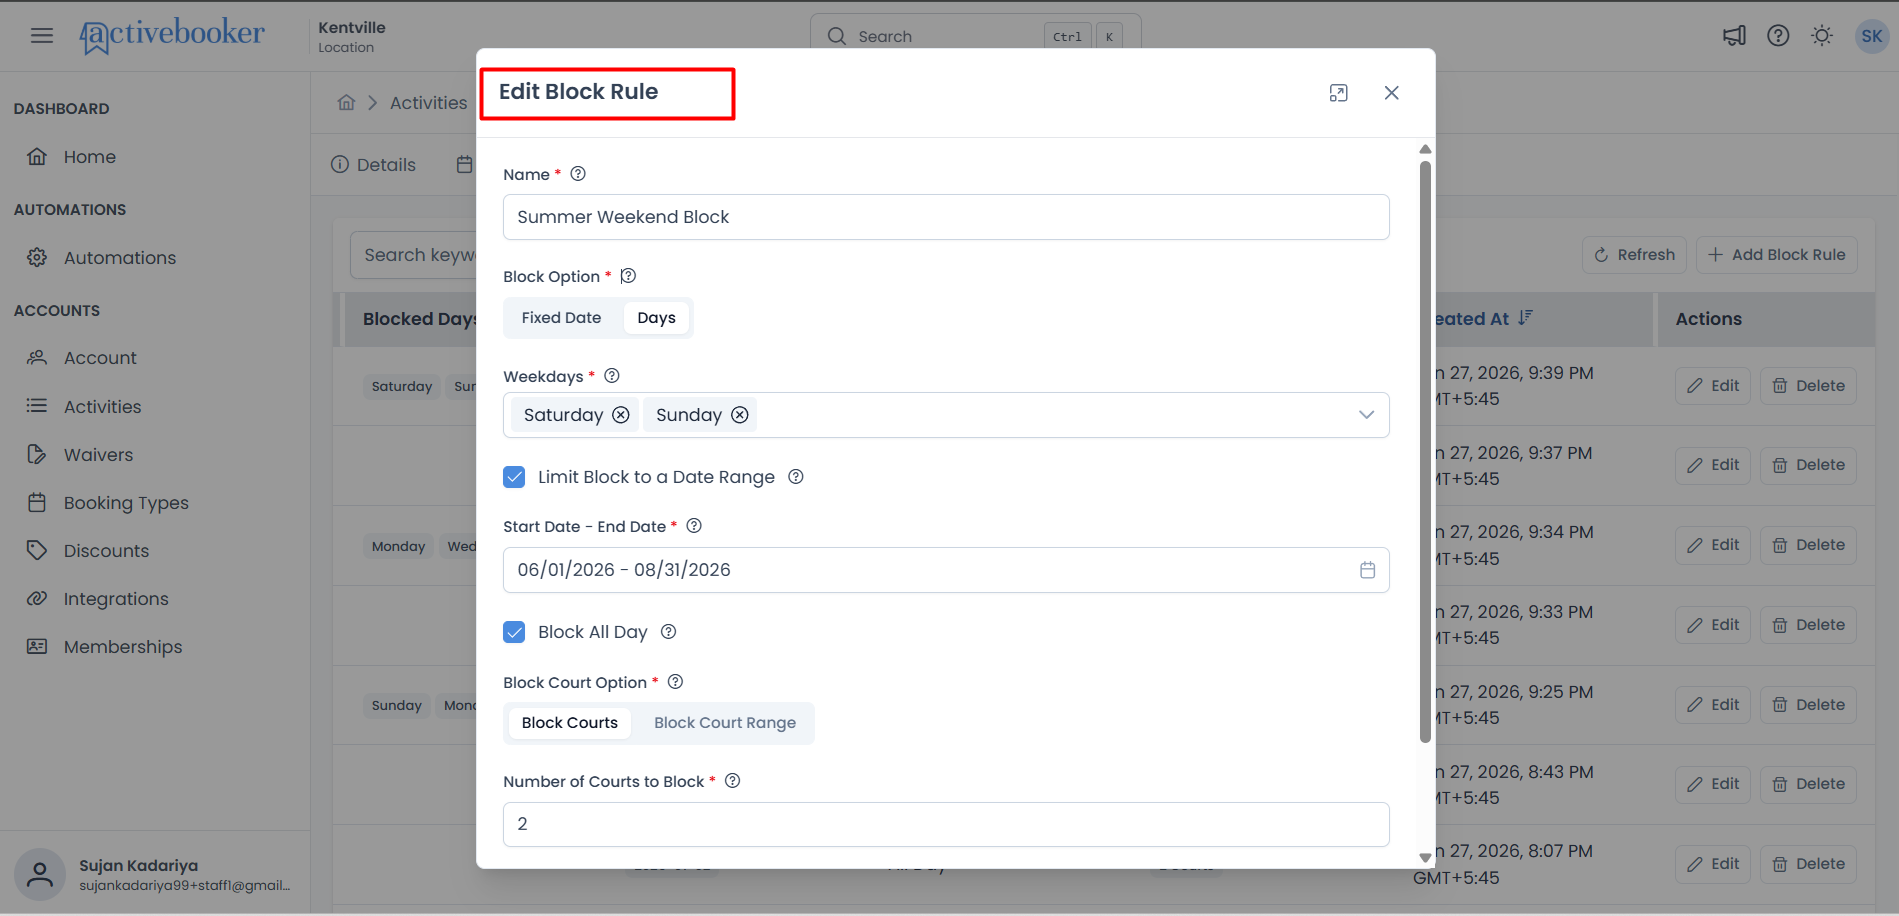
Task: Show help for Start Date - End Date
Action: point(694,526)
